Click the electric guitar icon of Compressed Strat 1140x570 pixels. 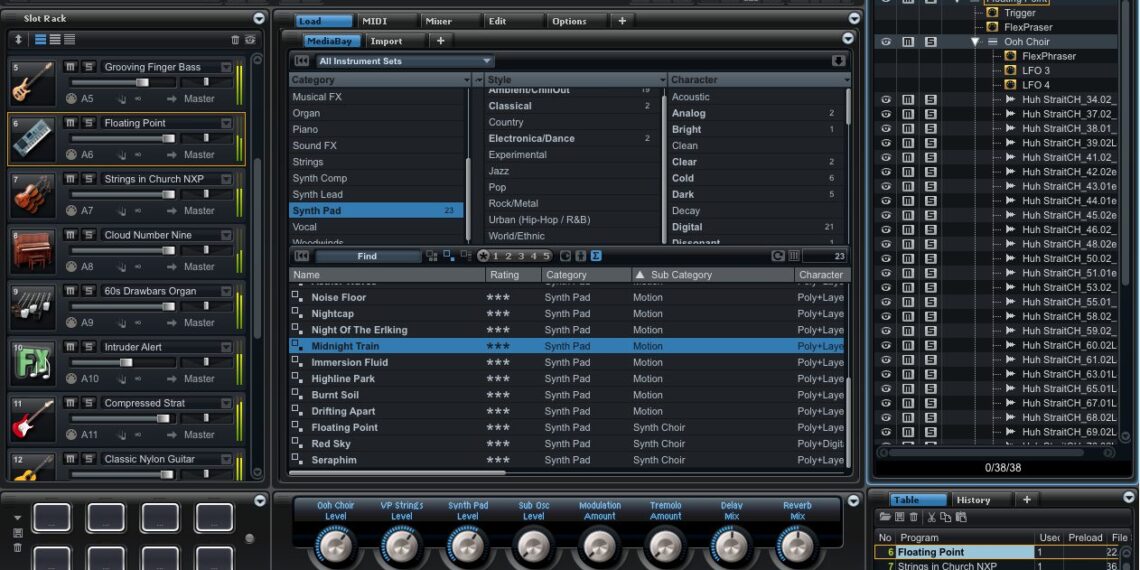32,419
